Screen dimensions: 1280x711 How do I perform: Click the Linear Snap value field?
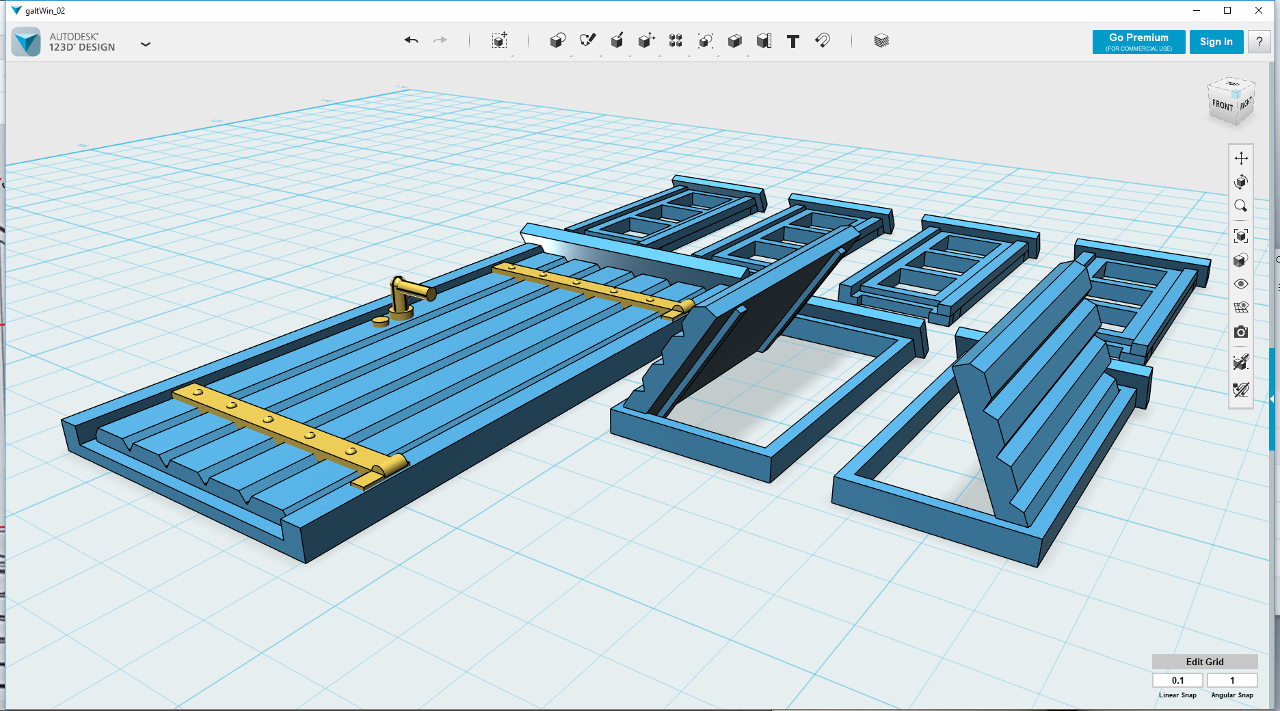click(x=1178, y=681)
